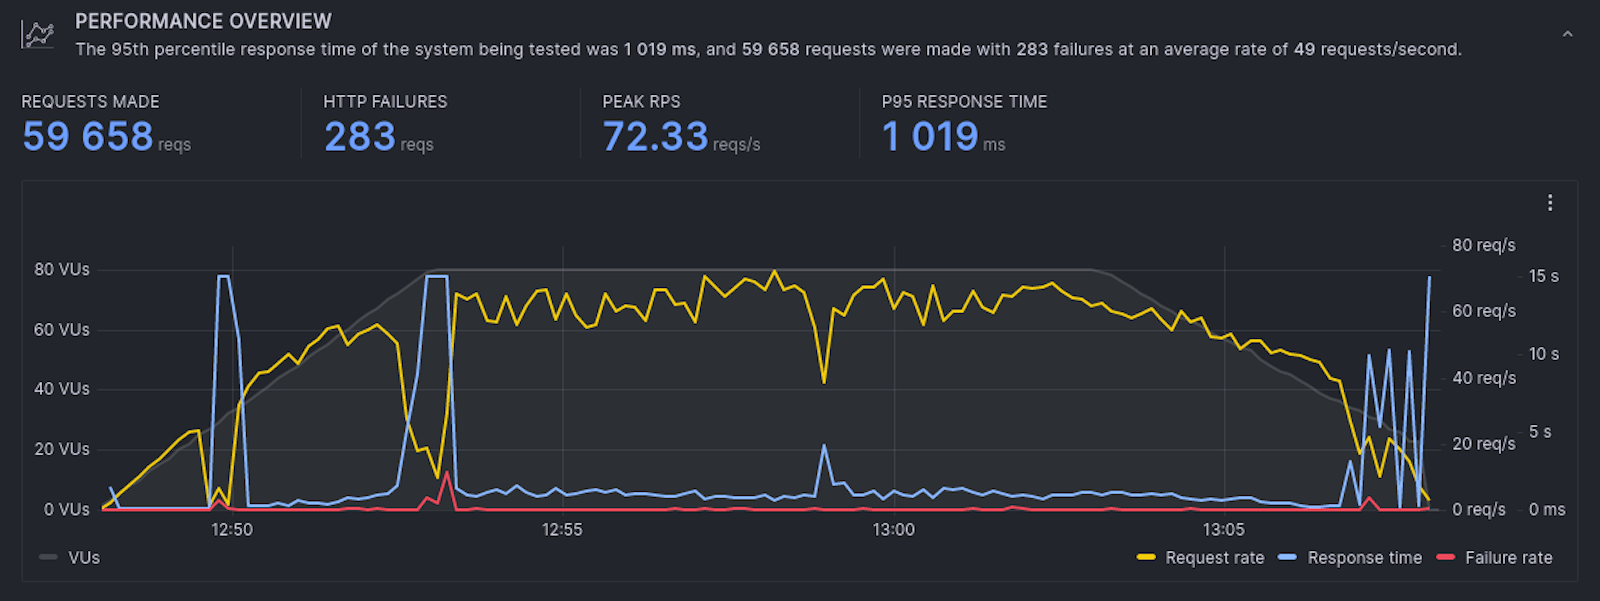Click the 13:05 time axis label

click(x=1224, y=530)
